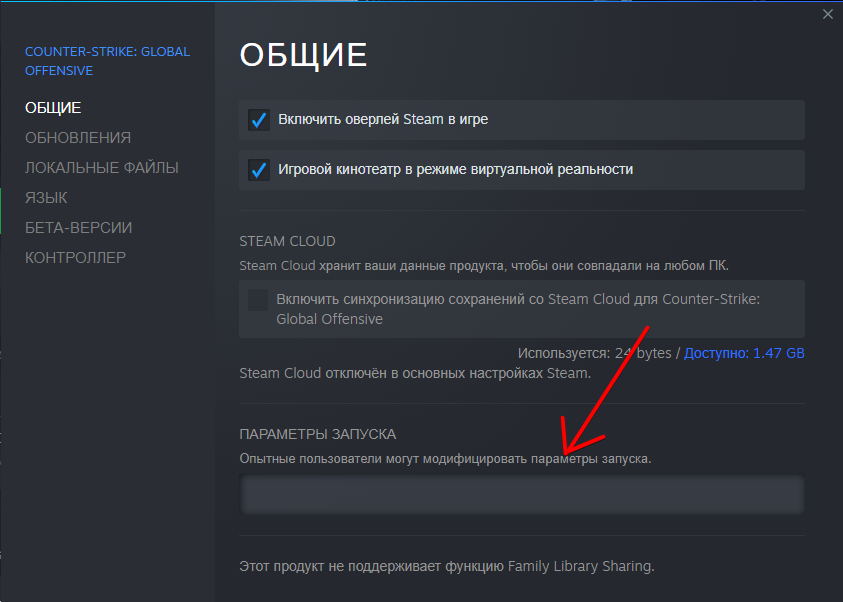
Task: Select the ОБЩИЕ section in the sidebar
Action: pyautogui.click(x=53, y=108)
